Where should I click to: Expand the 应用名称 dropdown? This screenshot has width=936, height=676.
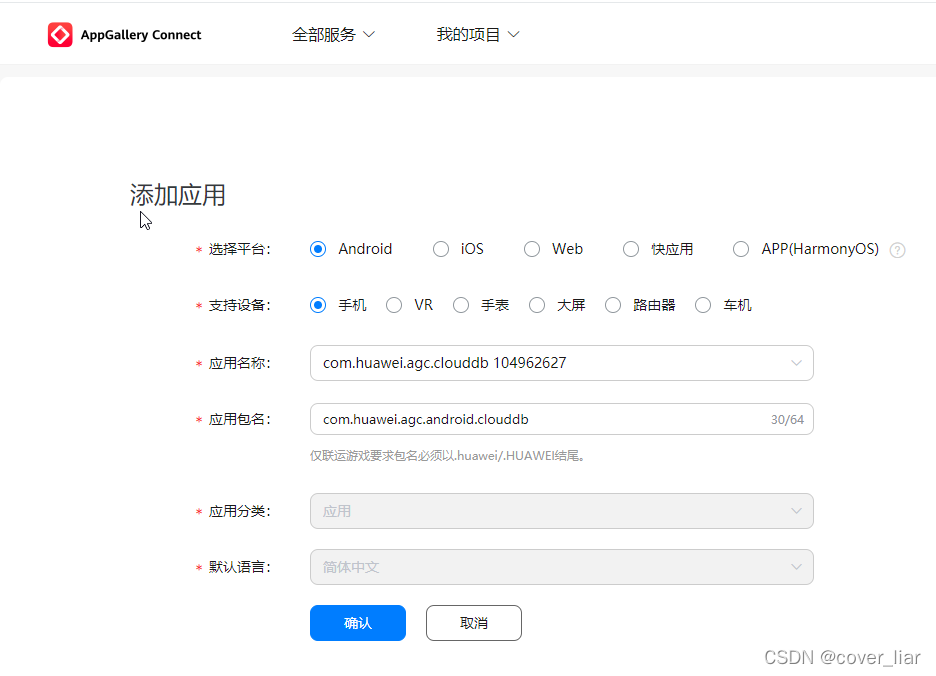coord(562,363)
